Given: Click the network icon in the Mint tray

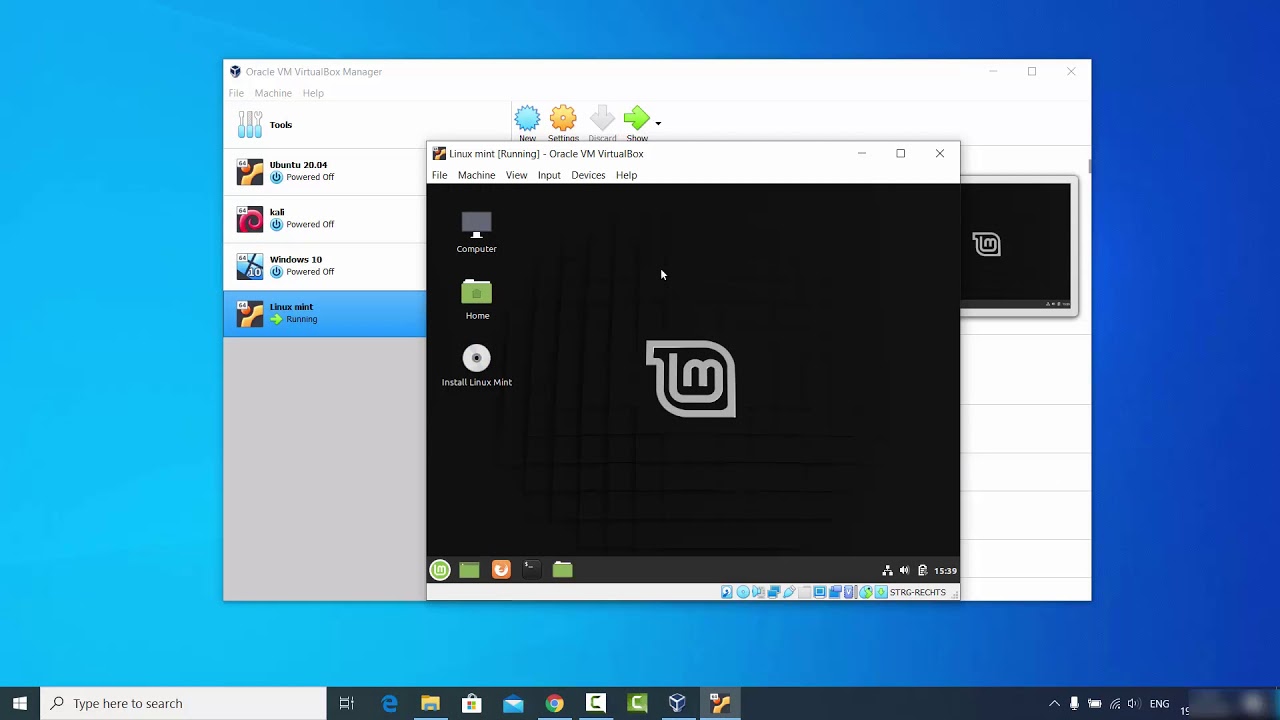Looking at the screenshot, I should 887,571.
